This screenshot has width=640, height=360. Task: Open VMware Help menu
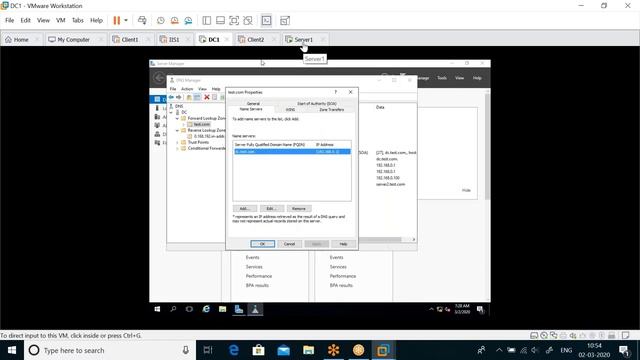tap(96, 20)
